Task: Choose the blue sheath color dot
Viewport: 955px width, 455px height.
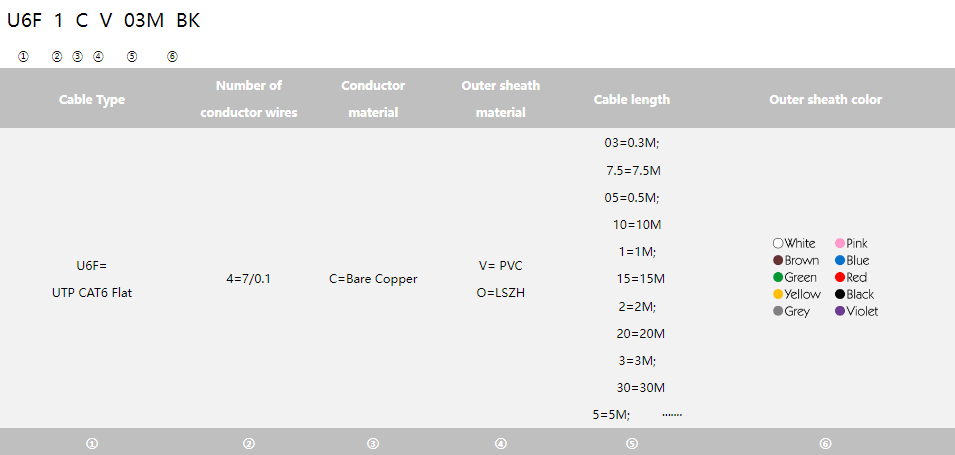Action: pyautogui.click(x=840, y=260)
